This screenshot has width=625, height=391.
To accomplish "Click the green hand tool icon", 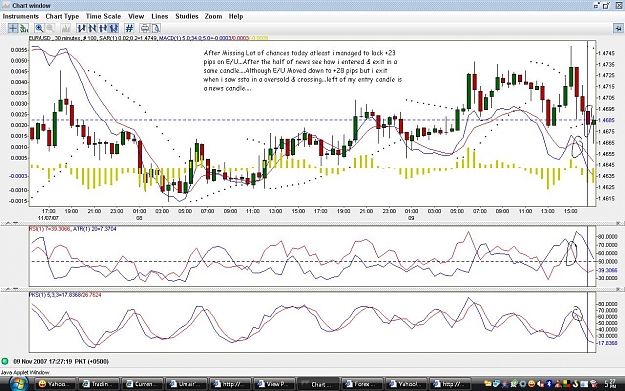I will point(24,28).
